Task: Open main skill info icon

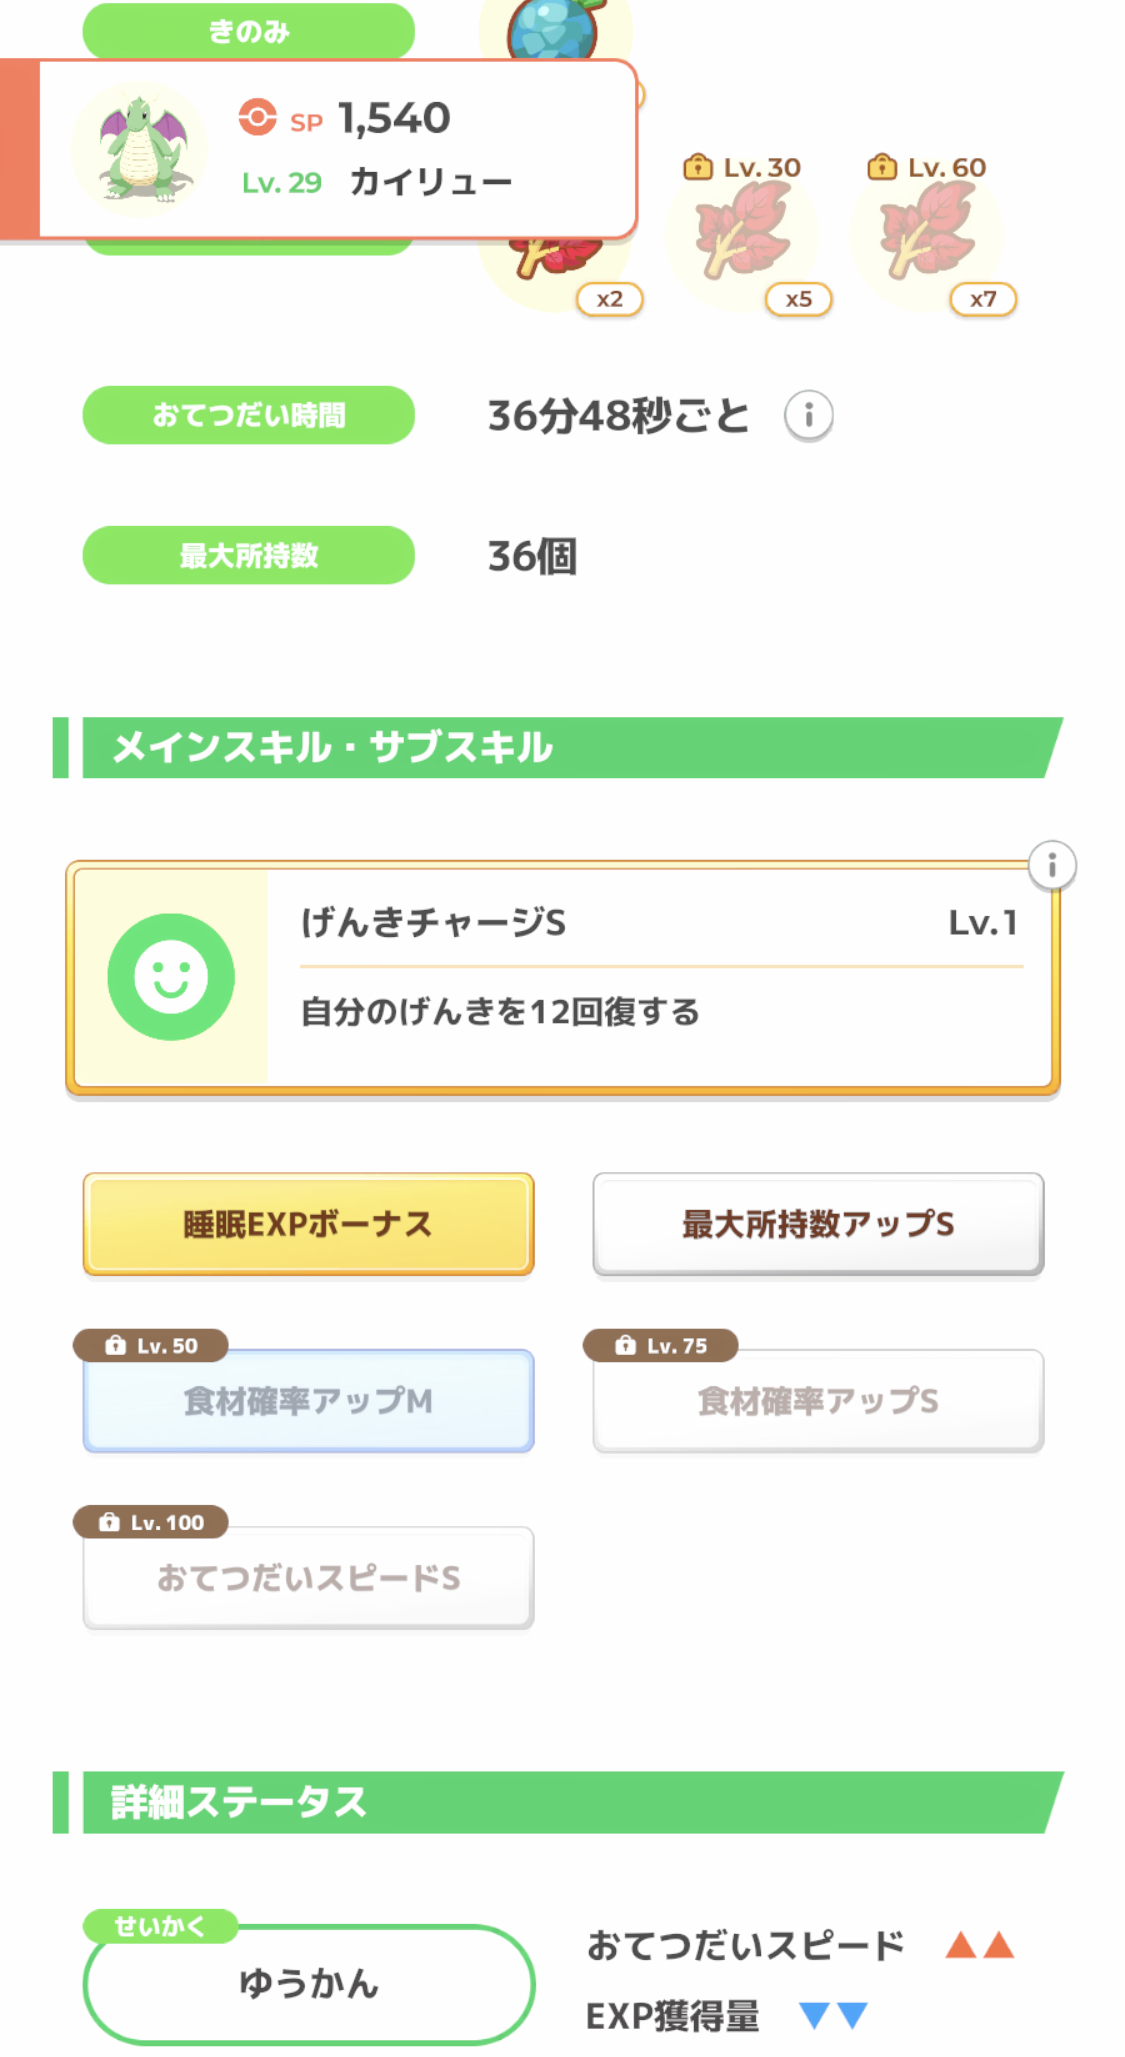Action: 1051,865
